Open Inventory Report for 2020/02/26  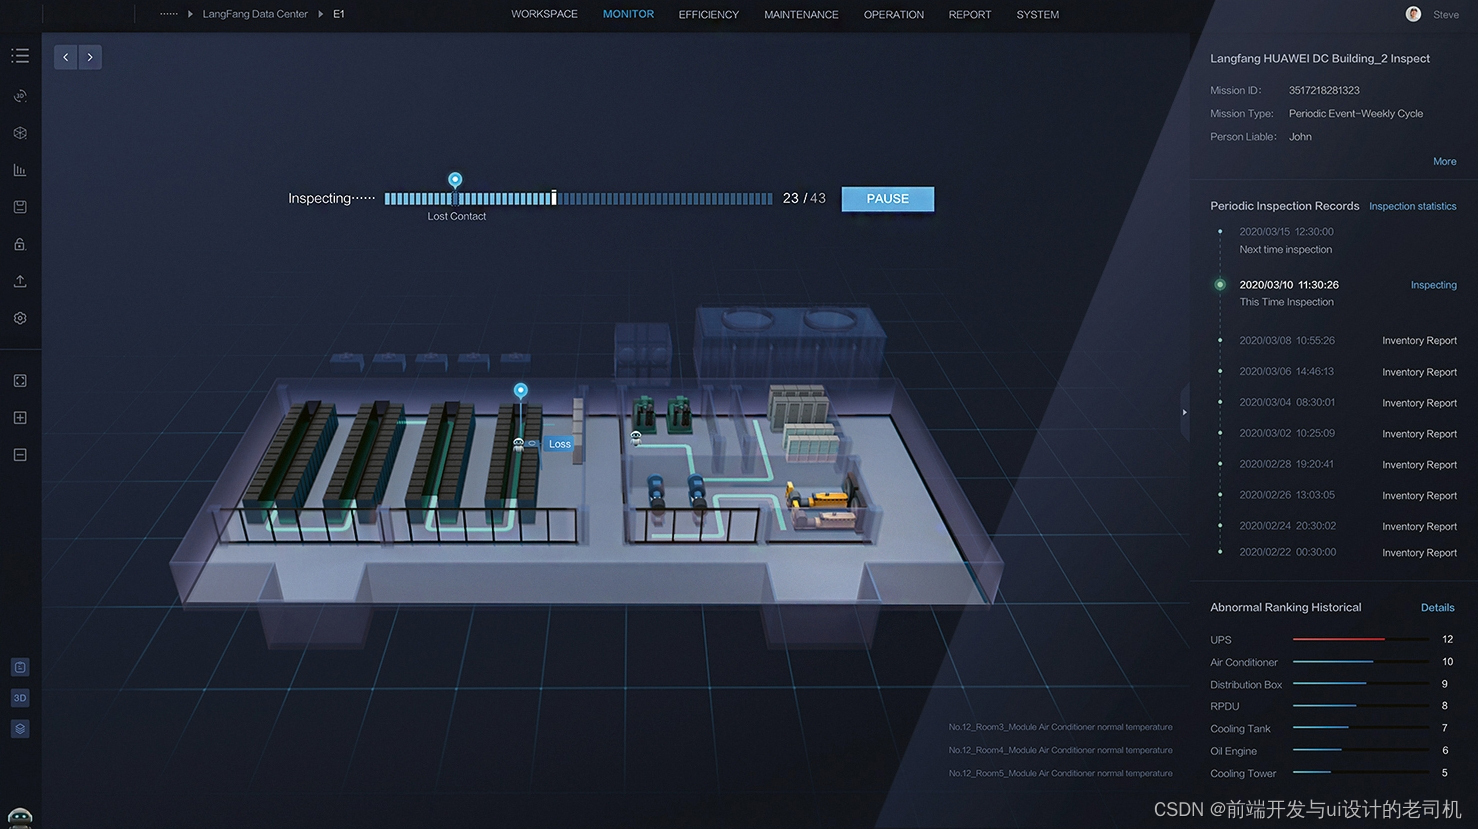1419,496
